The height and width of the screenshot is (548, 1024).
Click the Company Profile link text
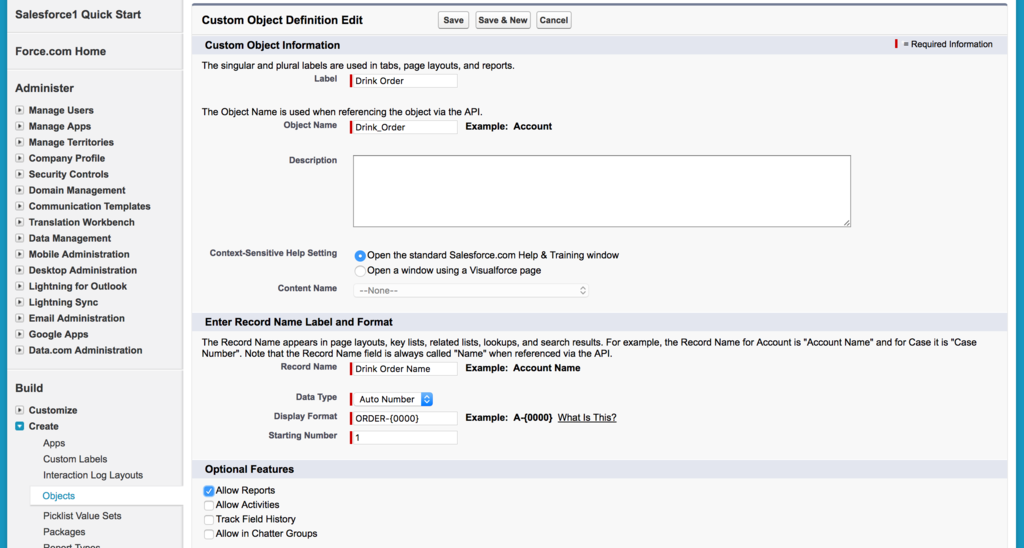pos(67,158)
